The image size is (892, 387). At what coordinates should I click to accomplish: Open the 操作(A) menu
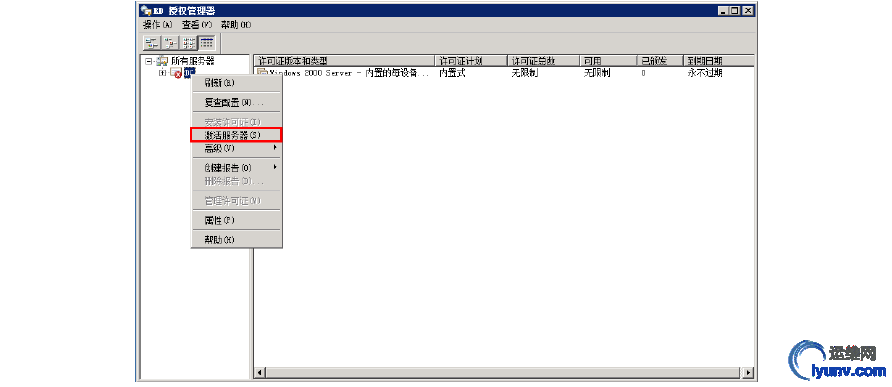point(158,25)
